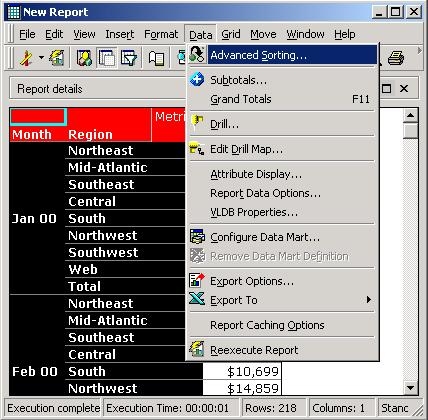Open Report Caching Options

pyautogui.click(x=267, y=325)
